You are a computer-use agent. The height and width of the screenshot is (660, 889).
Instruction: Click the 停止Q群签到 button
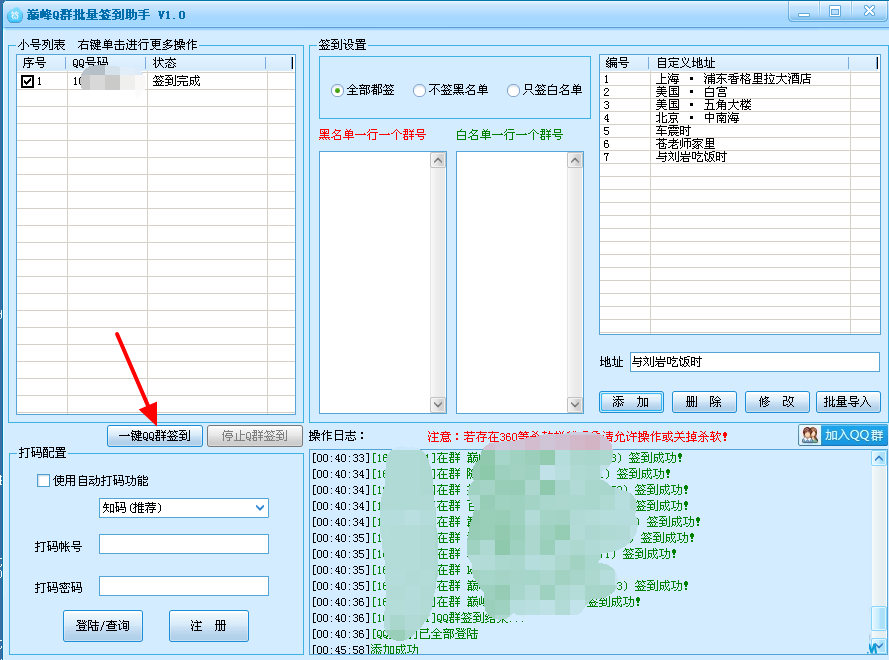(255, 435)
